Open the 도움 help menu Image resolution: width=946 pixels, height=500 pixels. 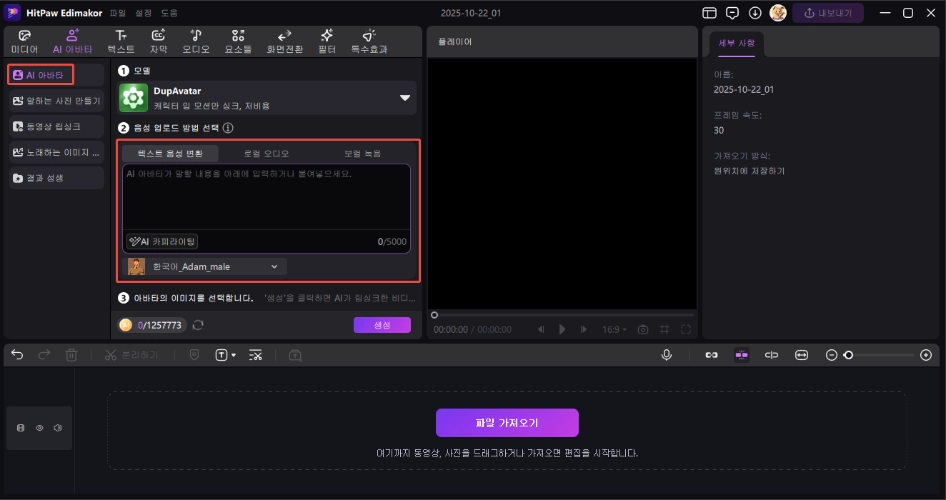169,13
